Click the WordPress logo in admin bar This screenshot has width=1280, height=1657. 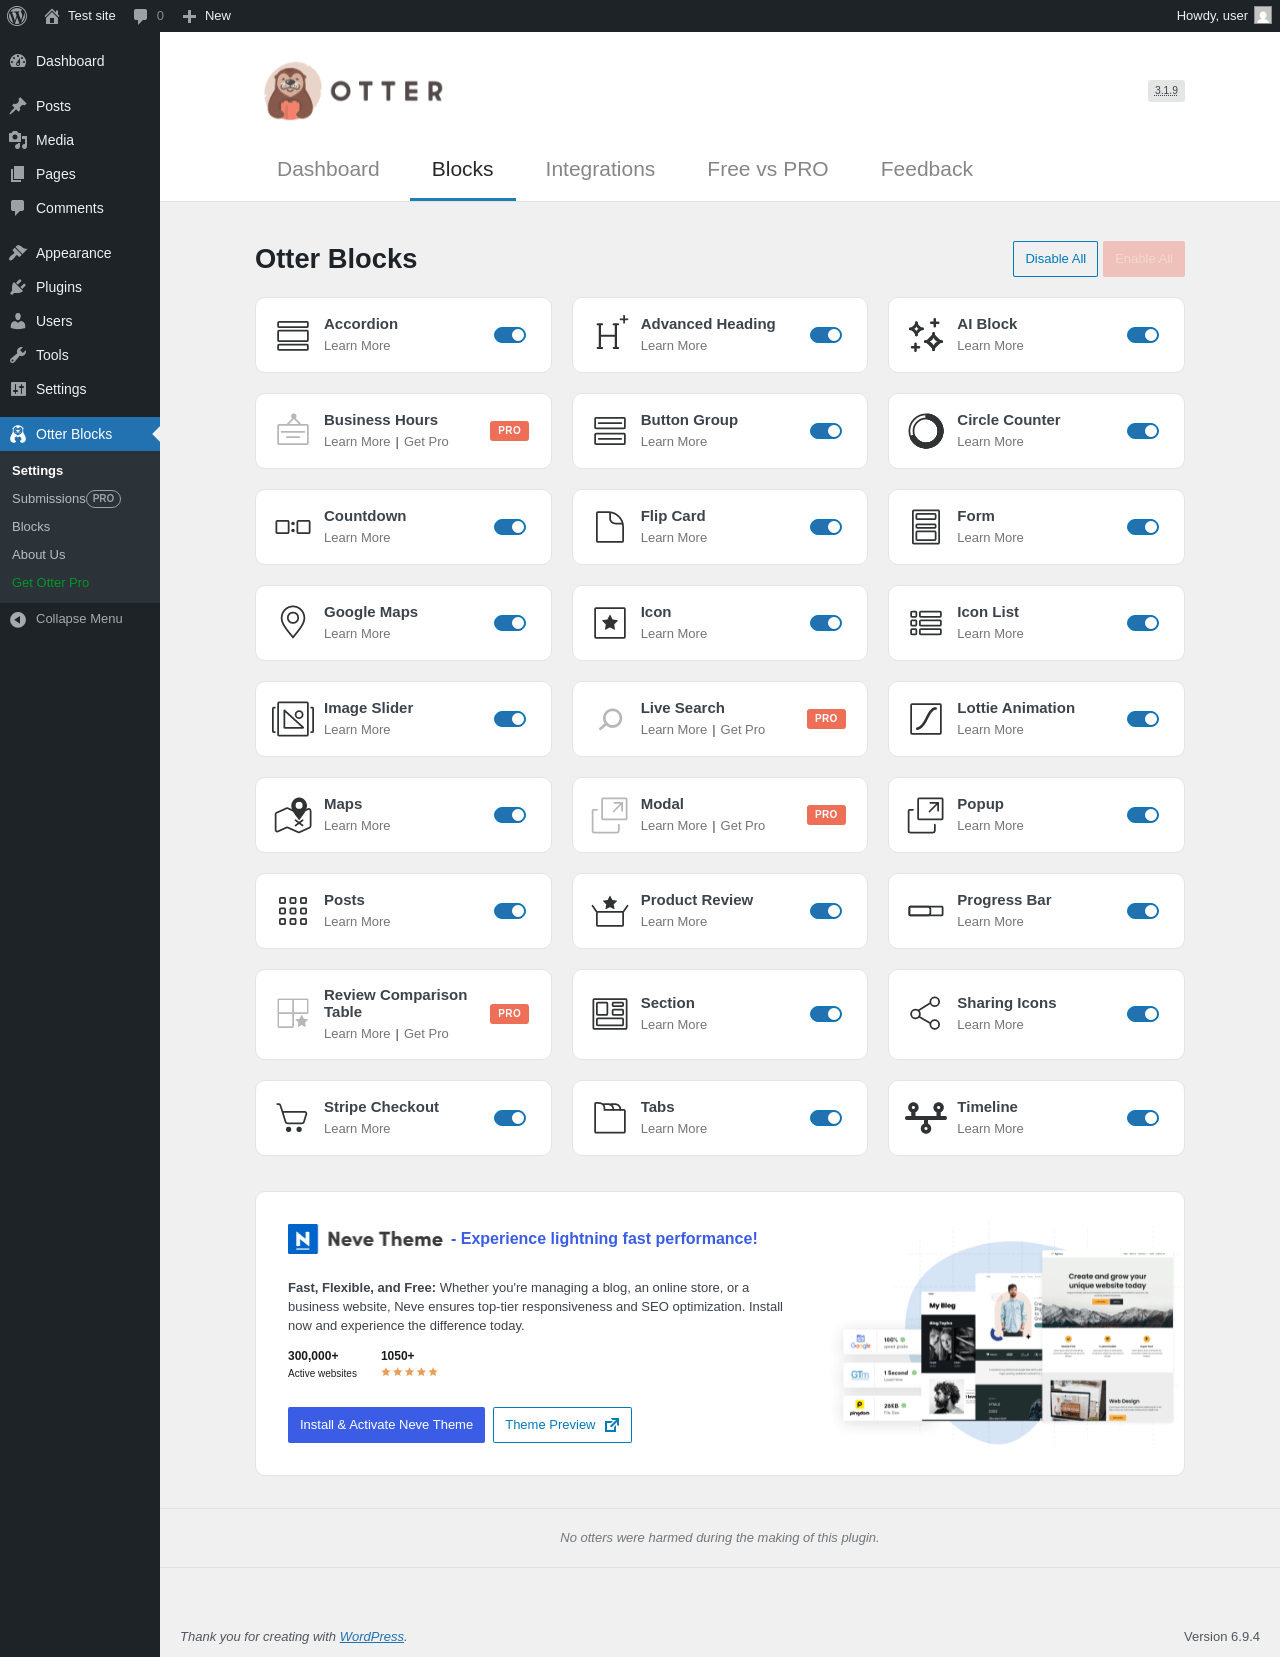point(17,16)
